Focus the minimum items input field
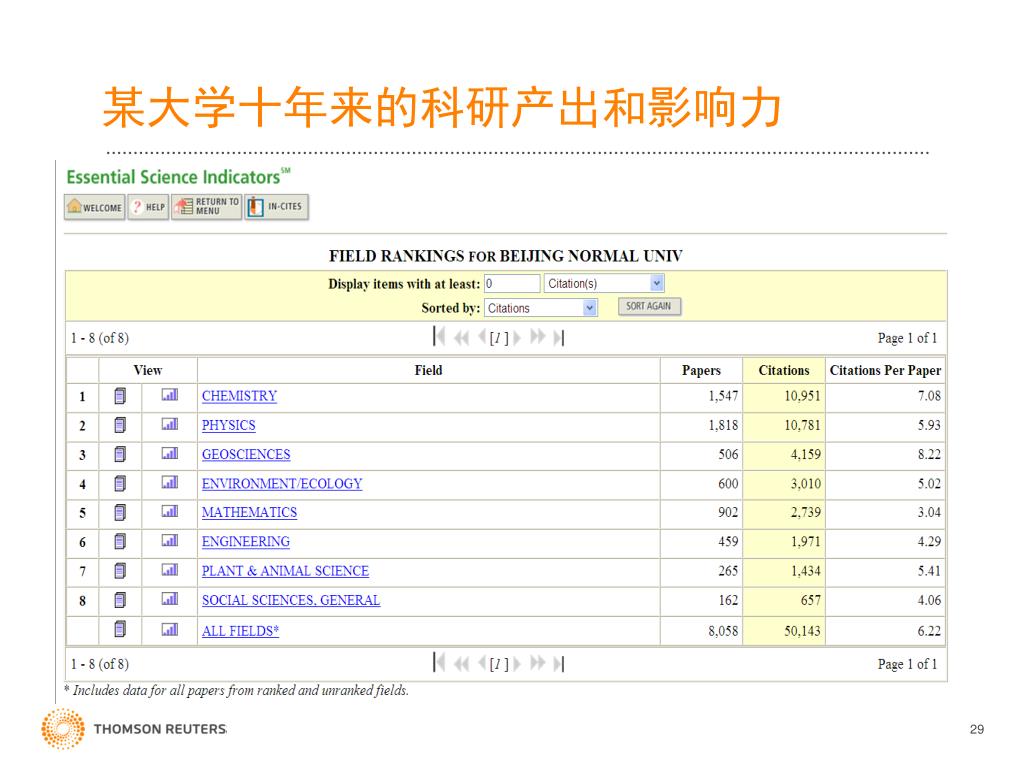This screenshot has height=768, width=1024. point(512,283)
